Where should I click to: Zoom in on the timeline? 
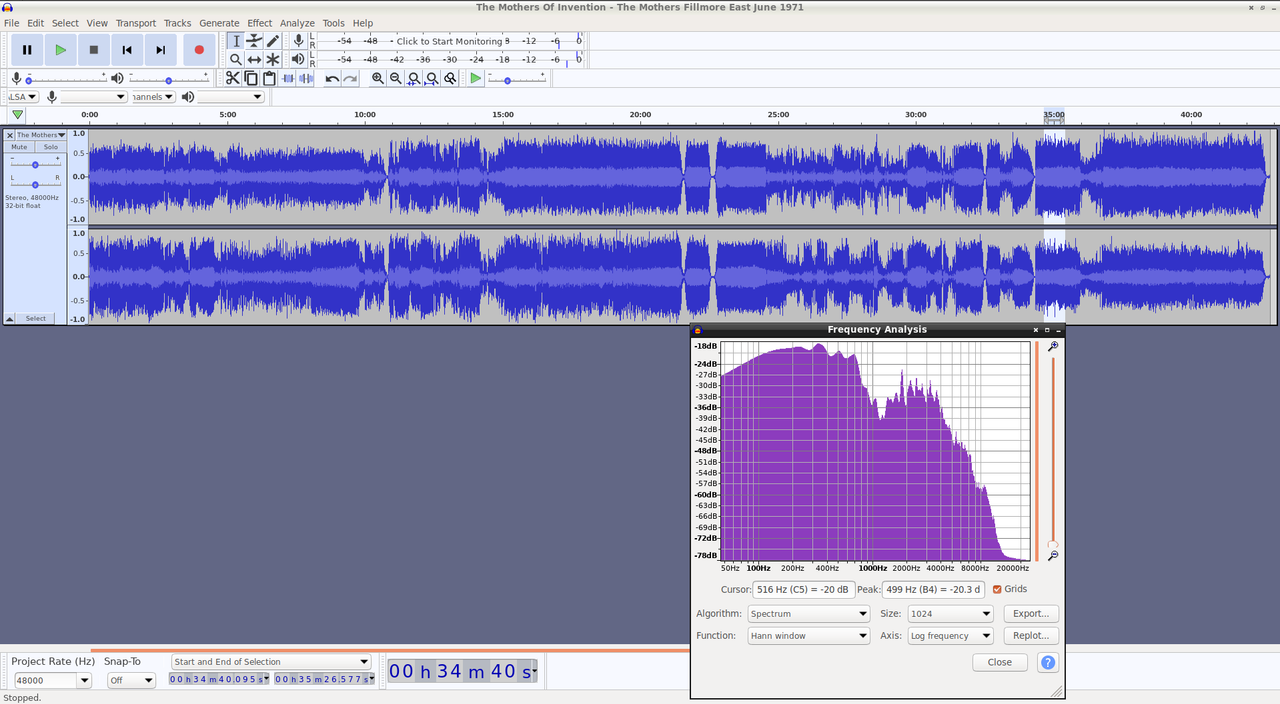(x=378, y=78)
